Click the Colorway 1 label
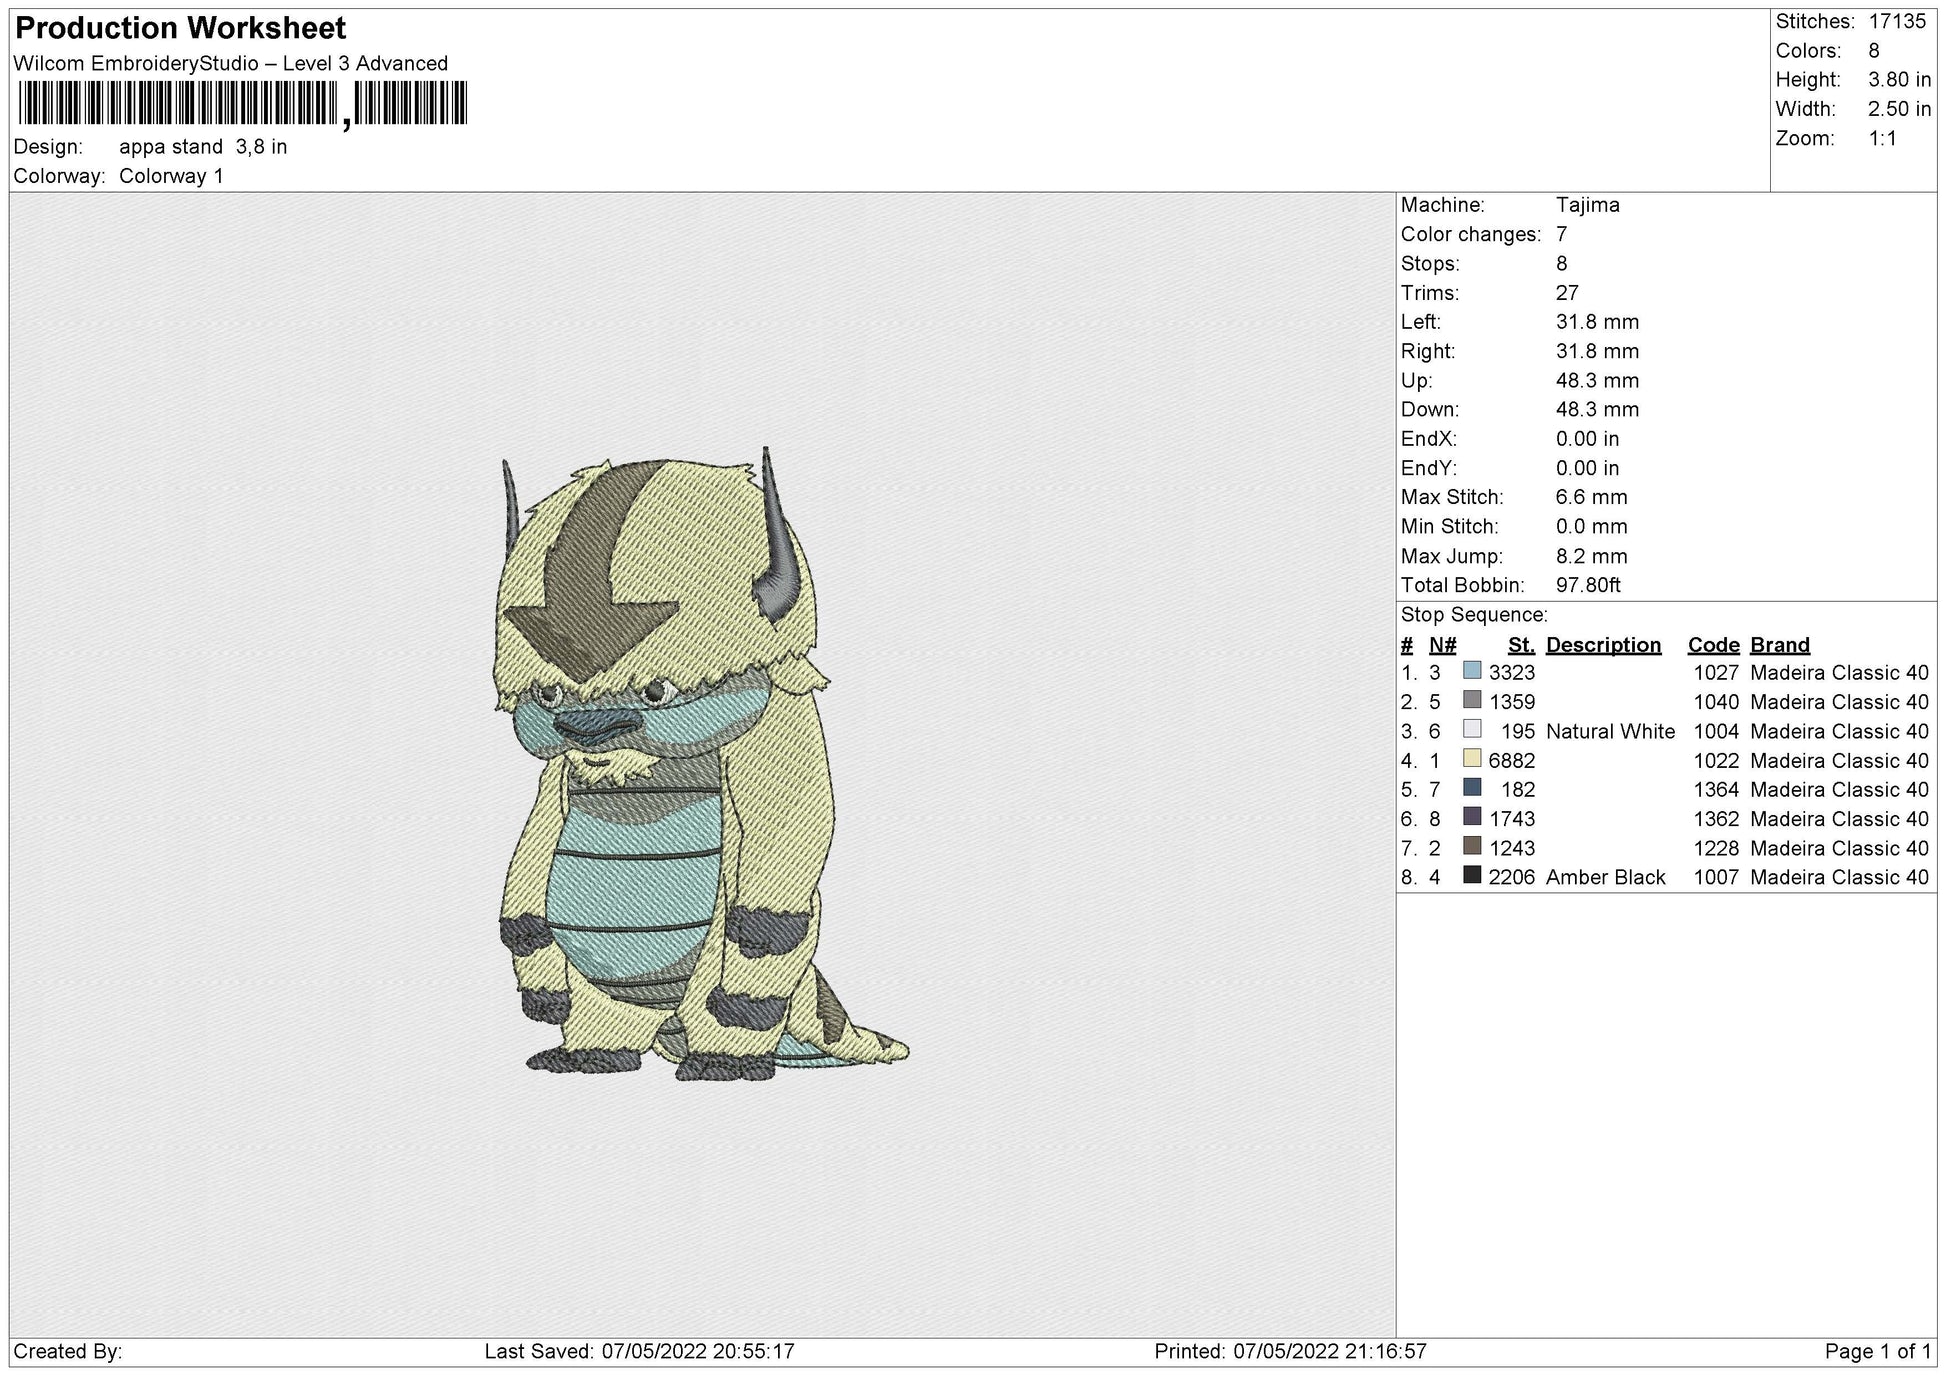 click(173, 172)
